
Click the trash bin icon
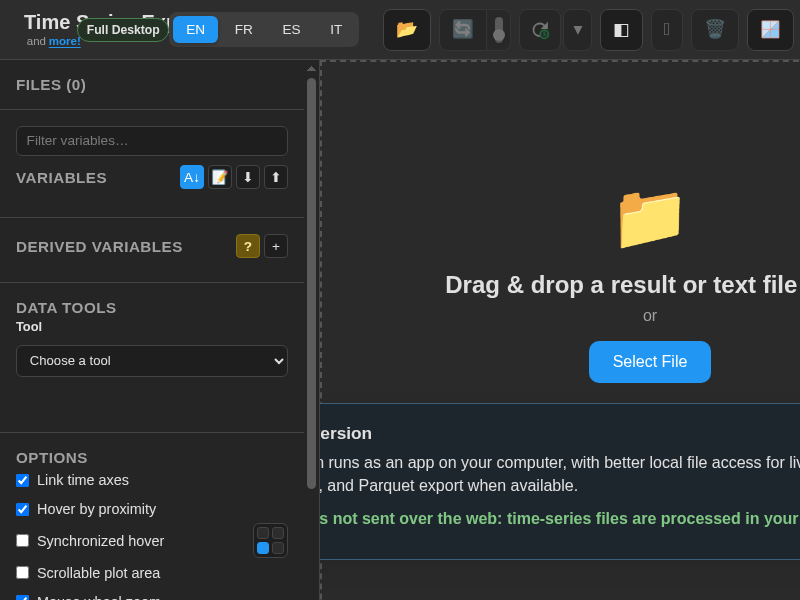point(715,30)
